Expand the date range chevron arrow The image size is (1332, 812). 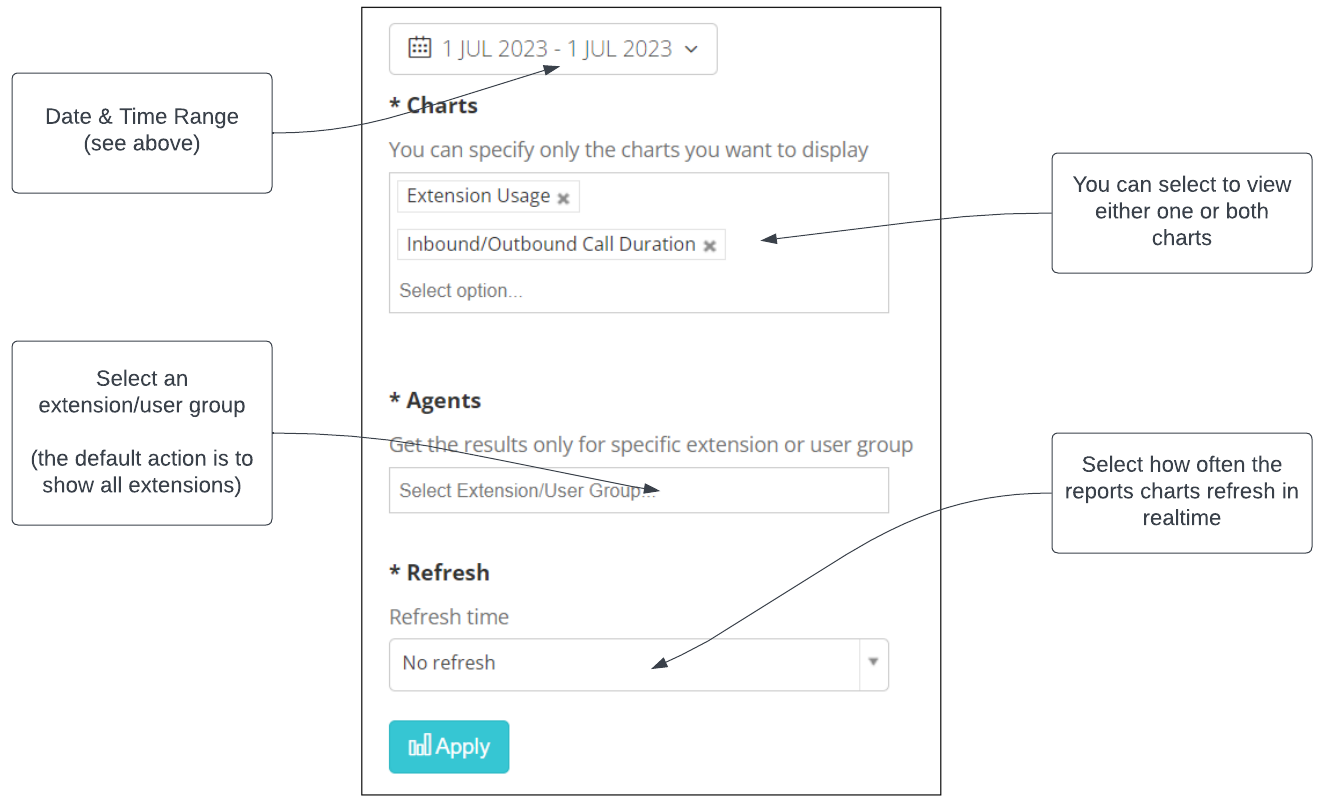click(x=691, y=49)
